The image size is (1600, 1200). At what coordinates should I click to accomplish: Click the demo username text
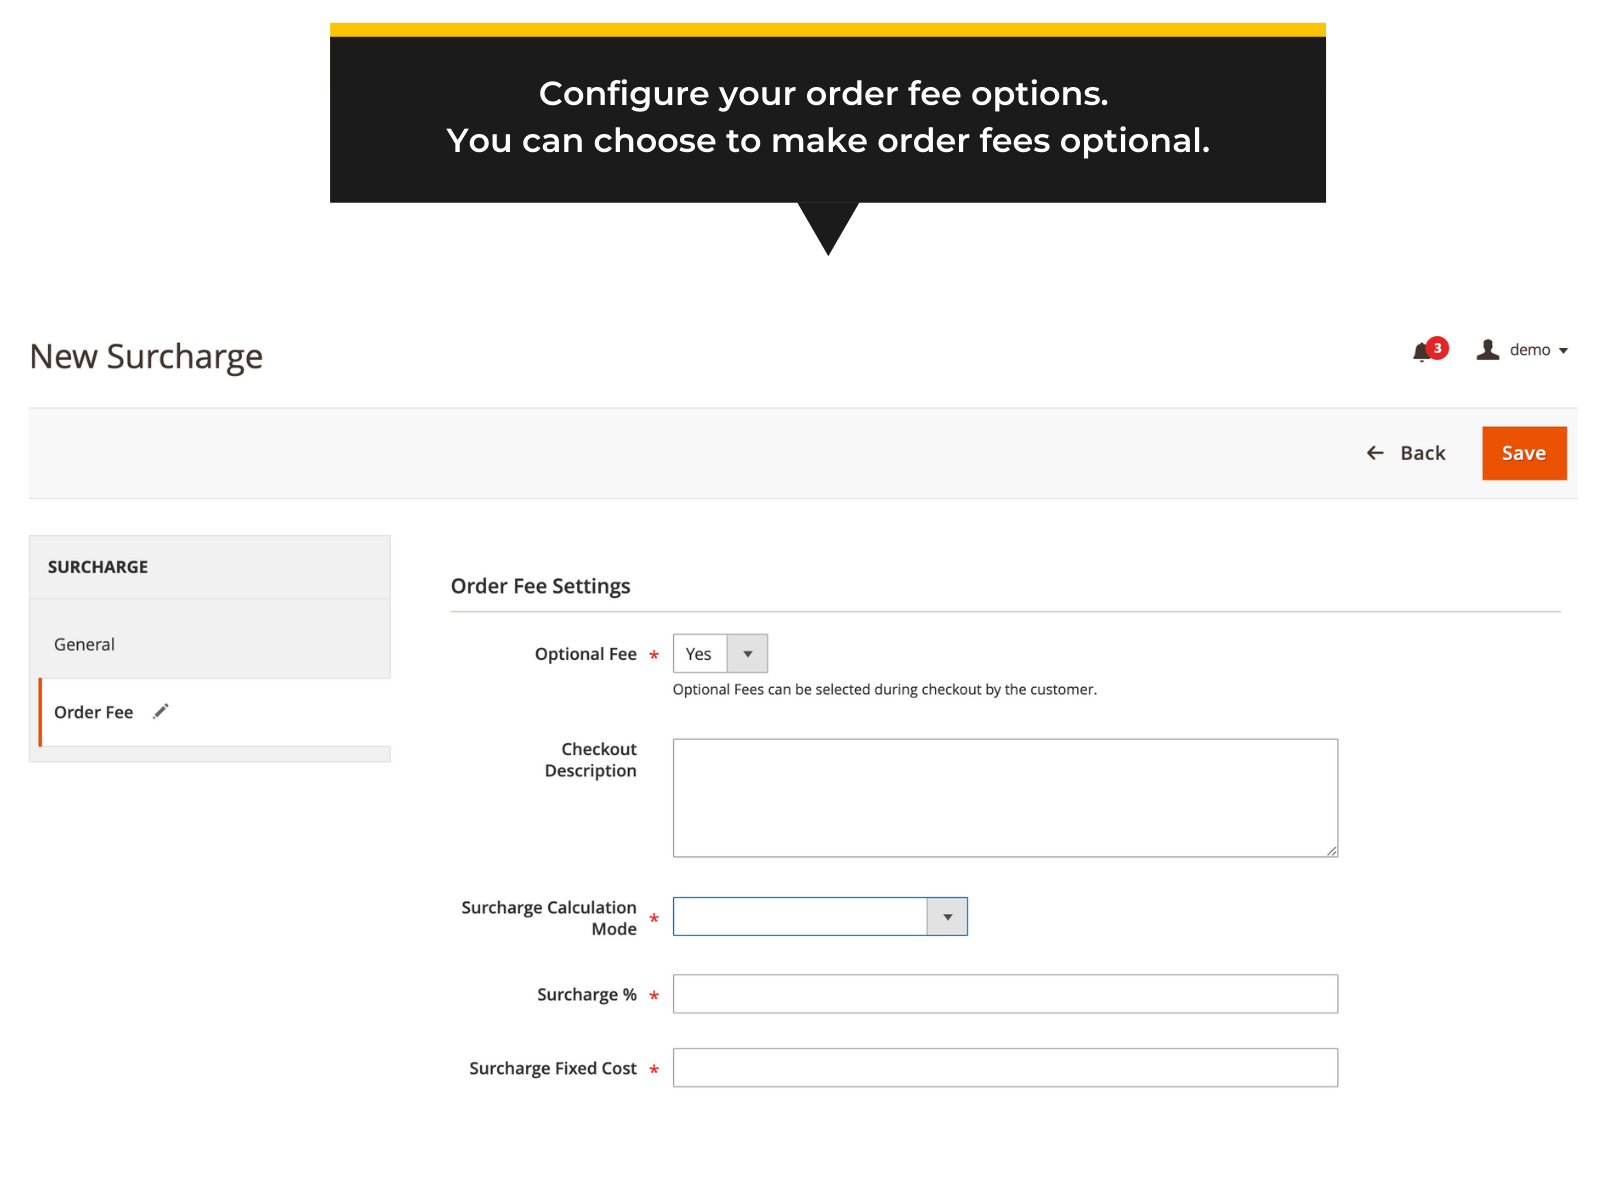point(1529,350)
